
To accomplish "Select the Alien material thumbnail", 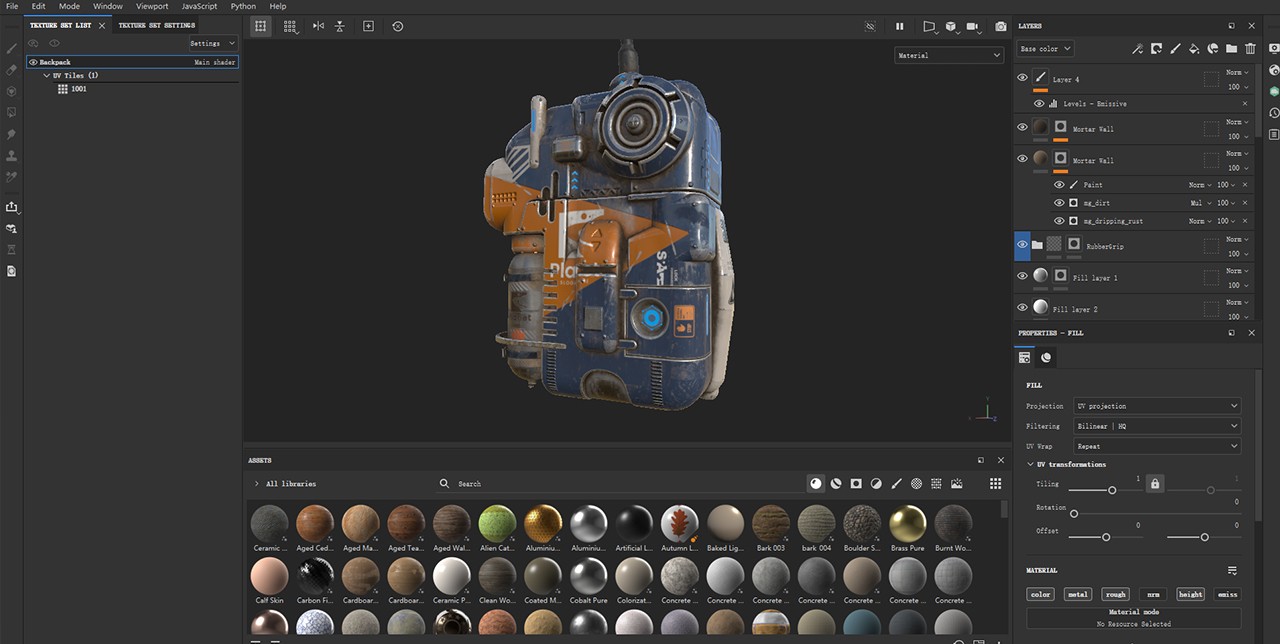I will 497,524.
